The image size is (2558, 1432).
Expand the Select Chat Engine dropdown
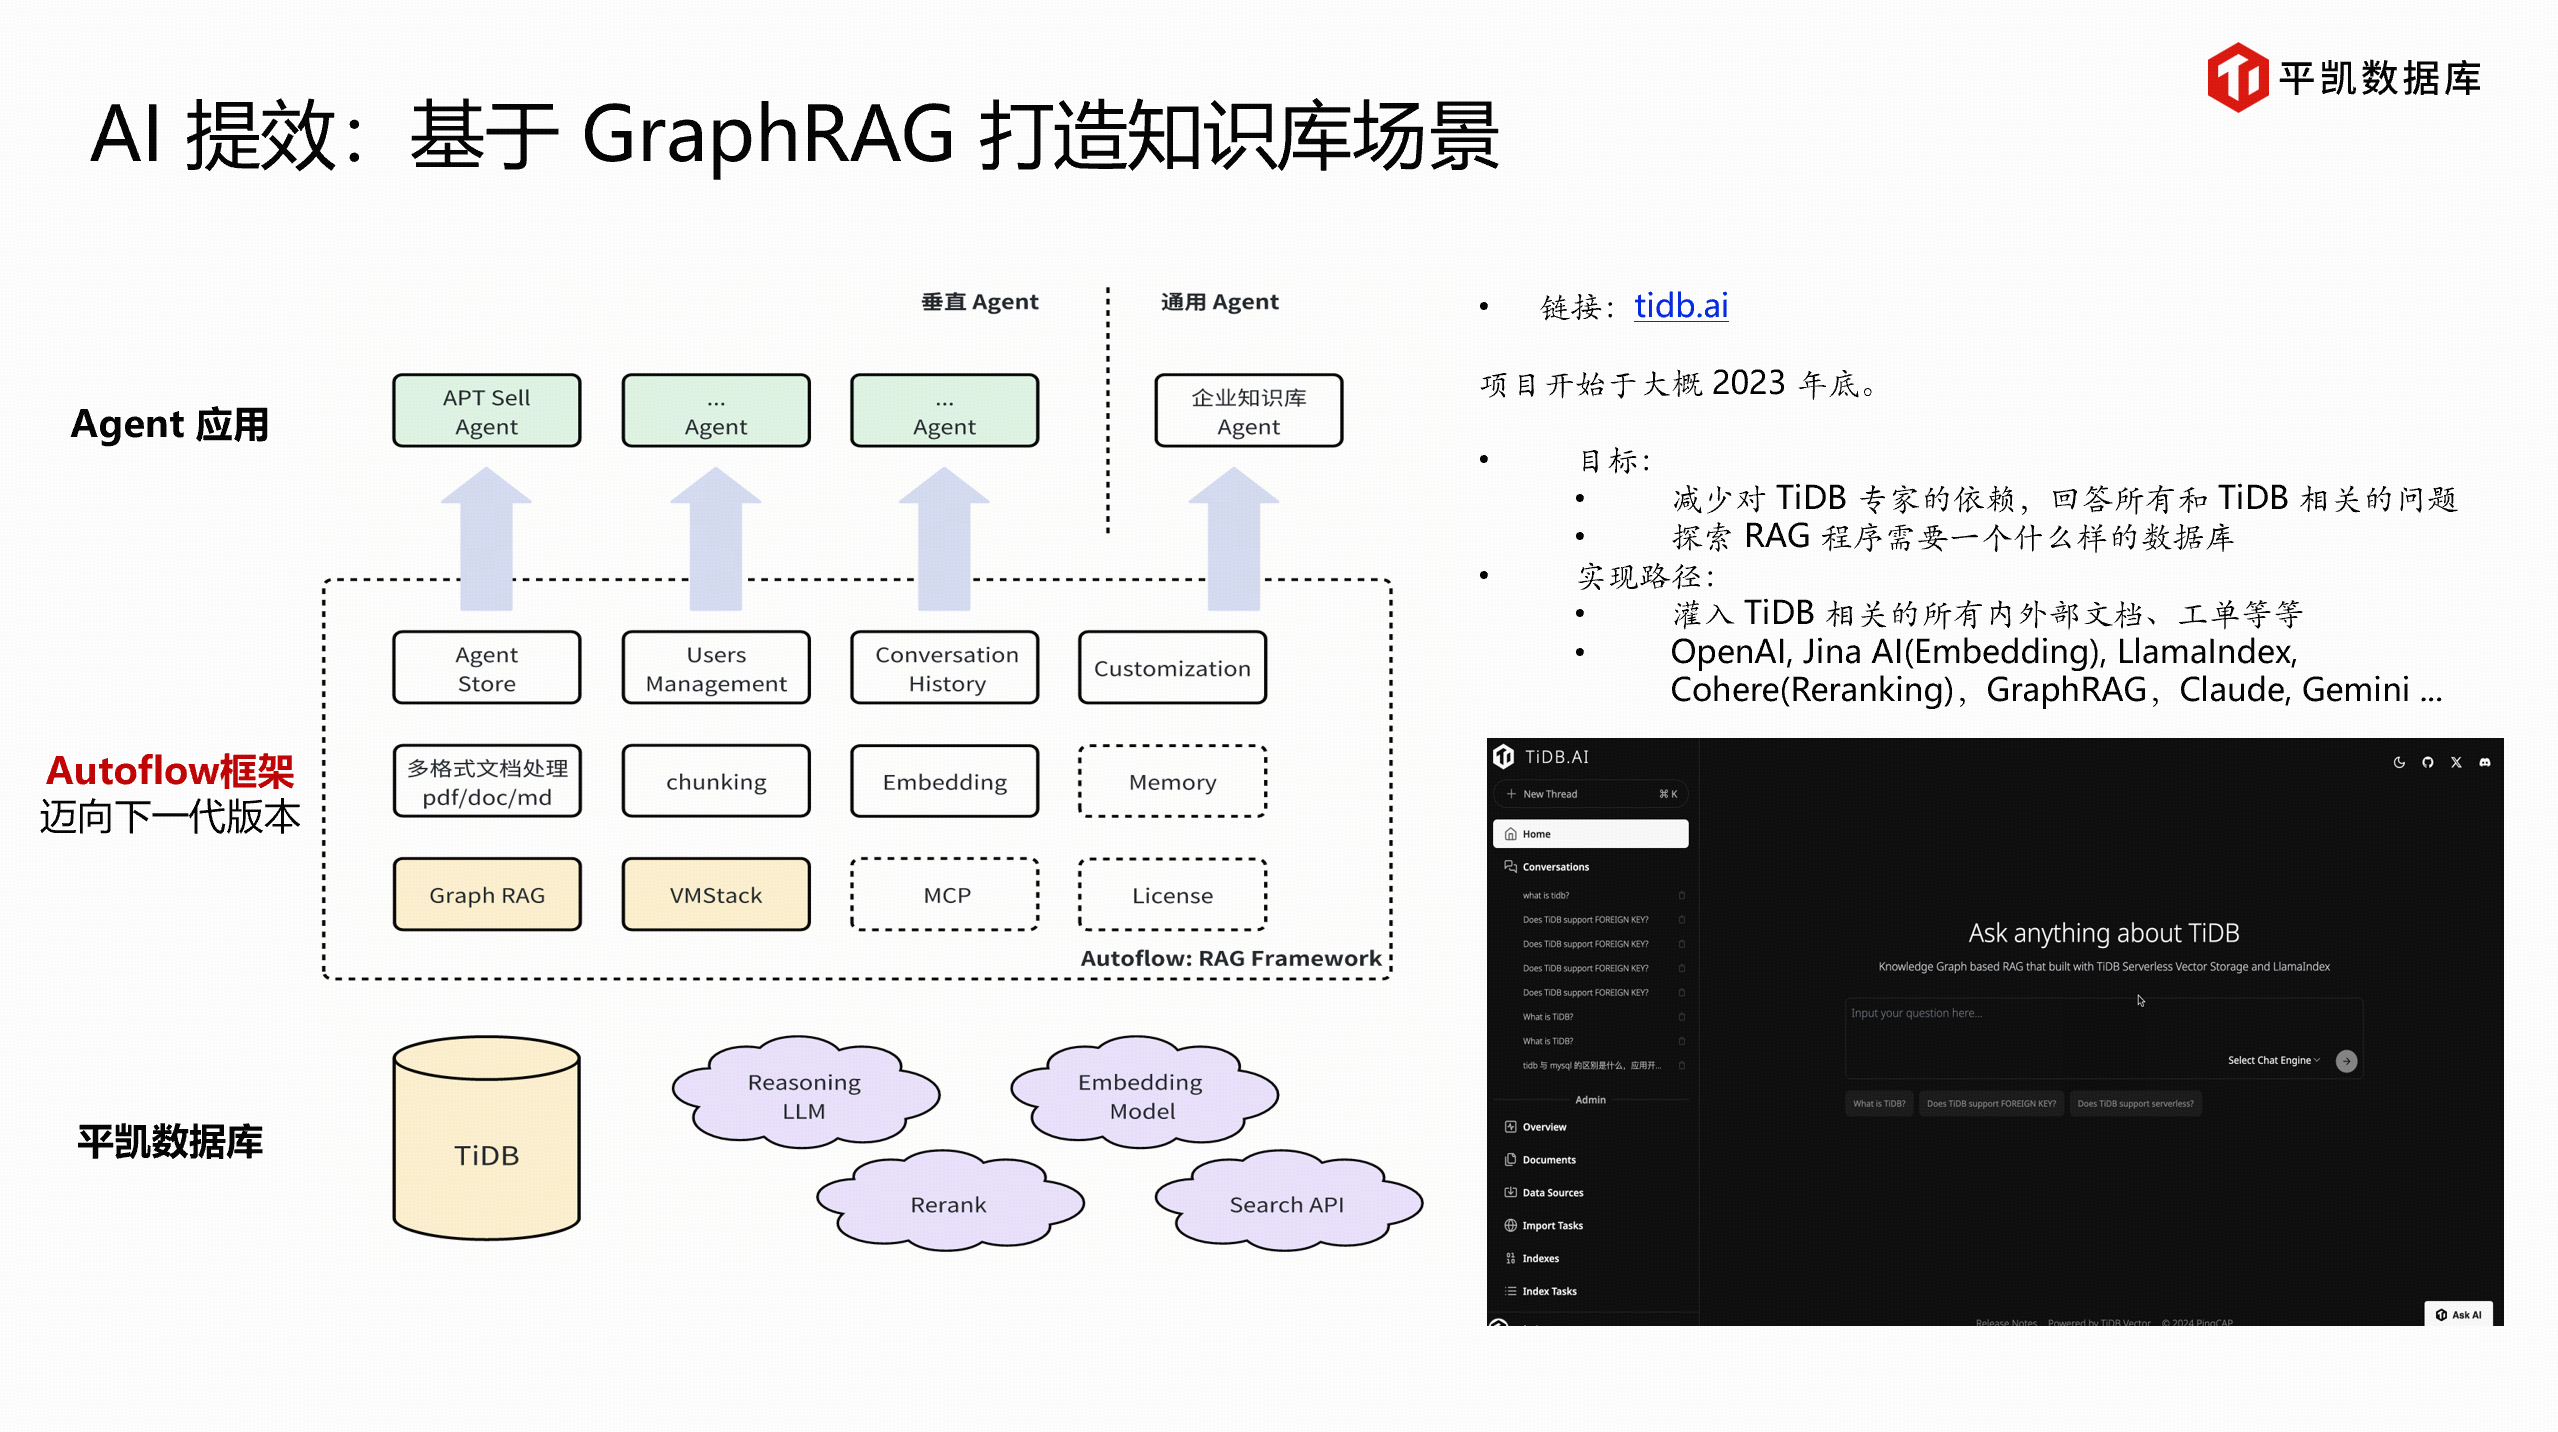coord(2273,1061)
